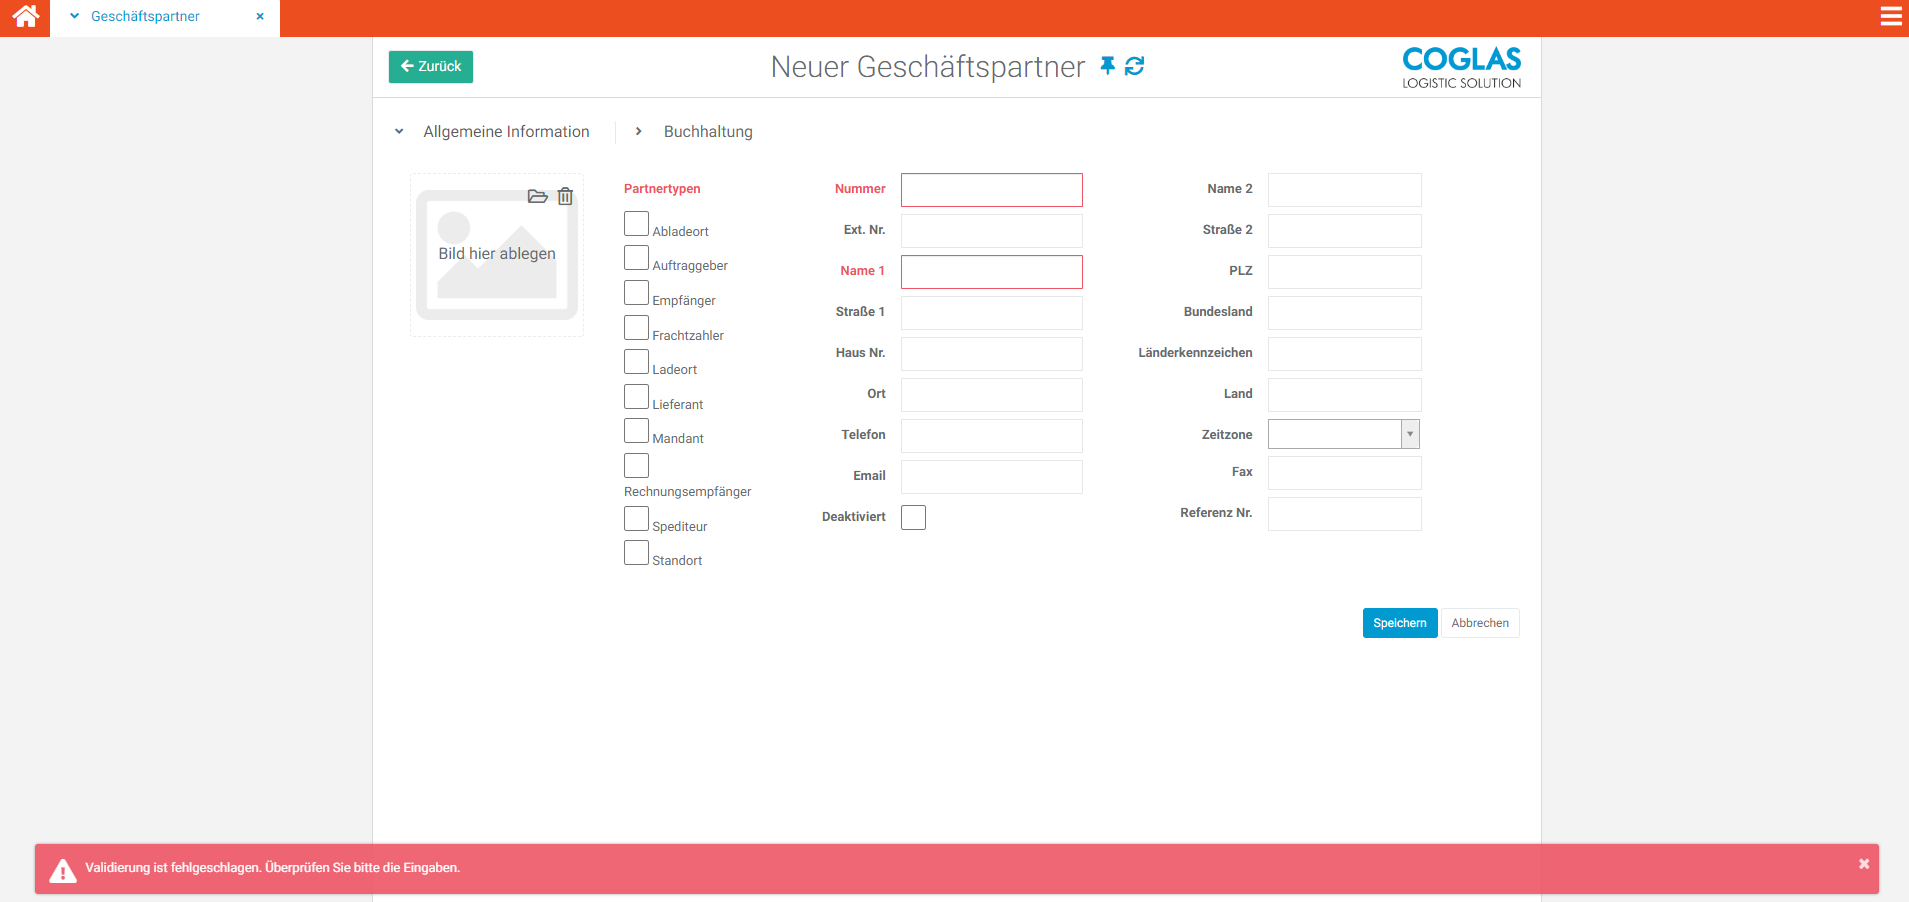This screenshot has height=902, width=1909.
Task: Dismiss the validation error with X icon
Action: point(1863,864)
